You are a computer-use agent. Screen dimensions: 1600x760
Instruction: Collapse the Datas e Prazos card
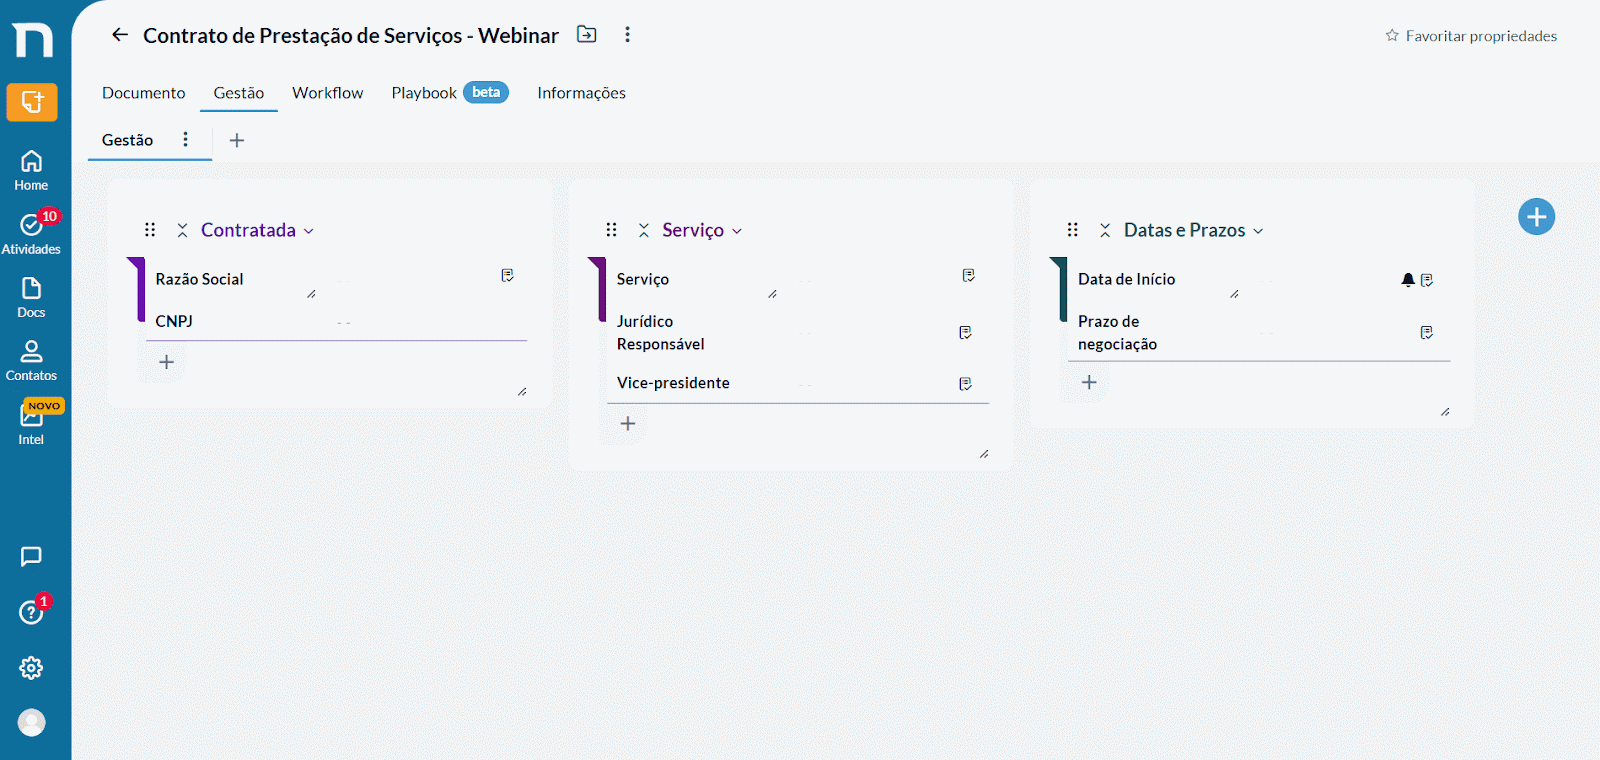pos(1105,230)
